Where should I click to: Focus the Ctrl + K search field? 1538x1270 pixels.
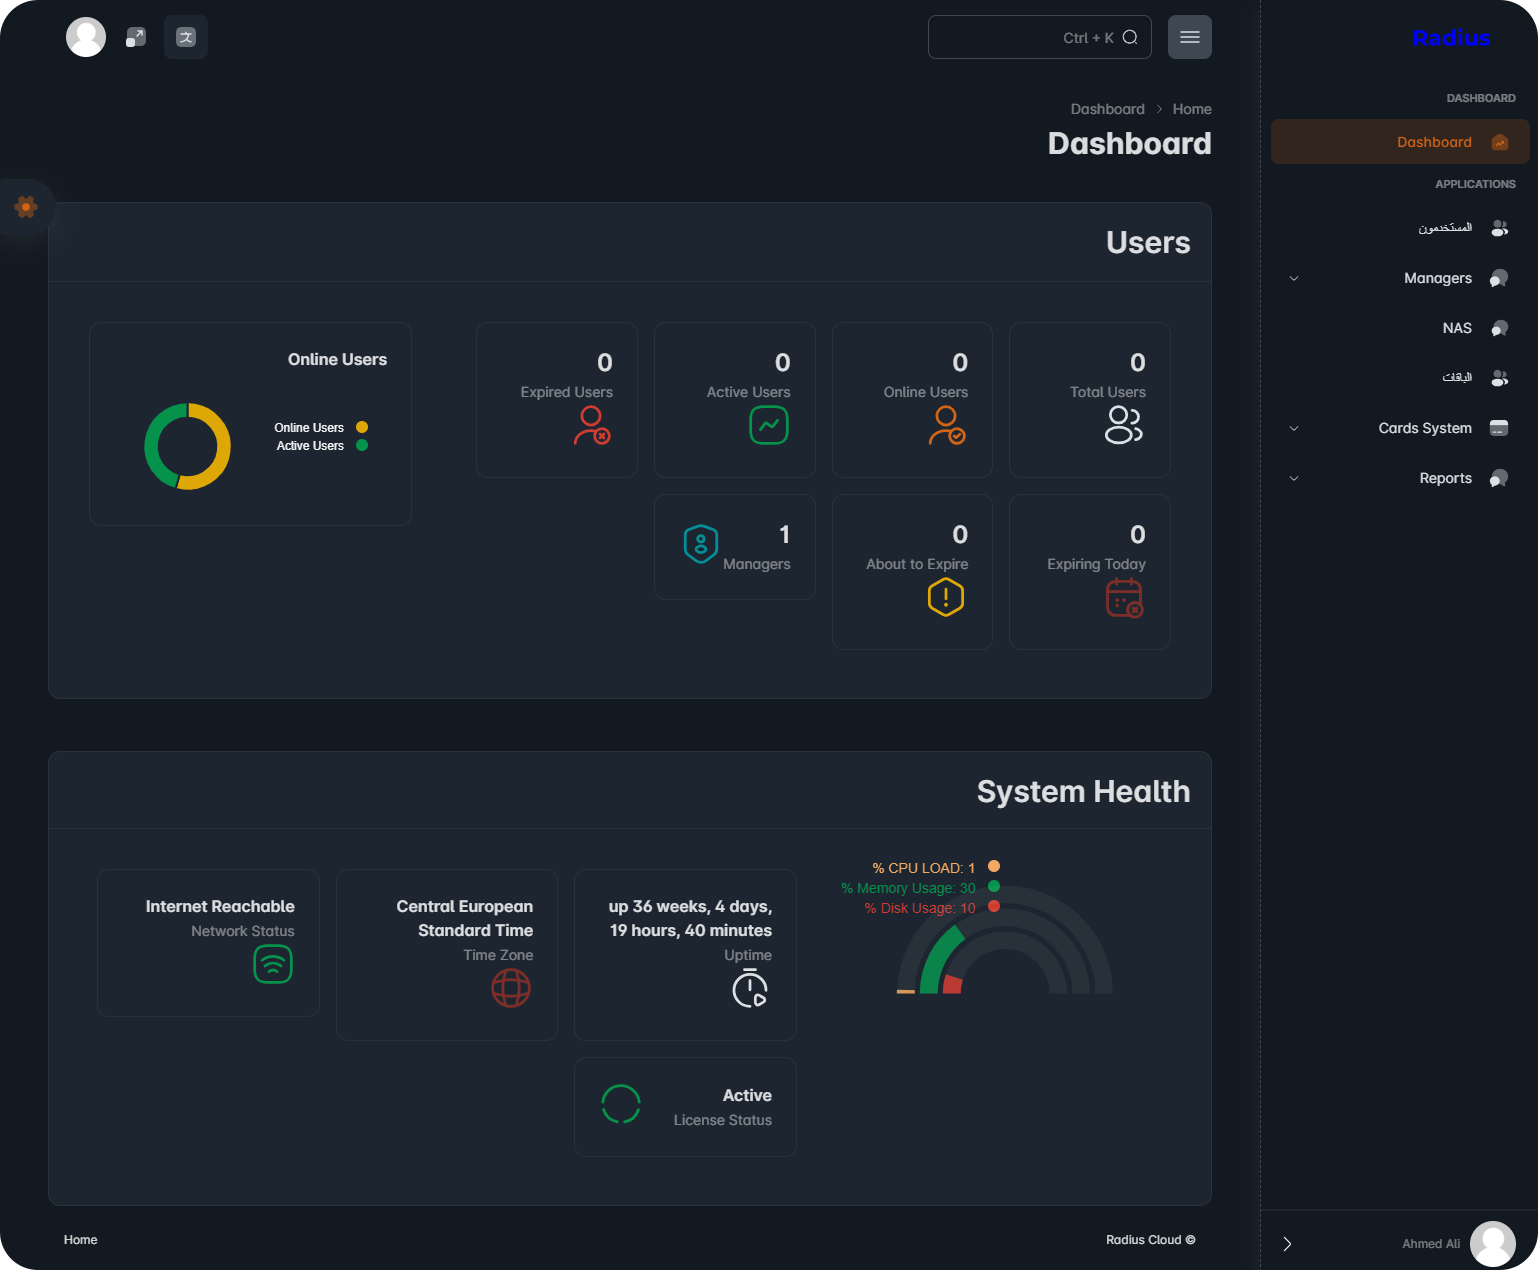point(1040,37)
